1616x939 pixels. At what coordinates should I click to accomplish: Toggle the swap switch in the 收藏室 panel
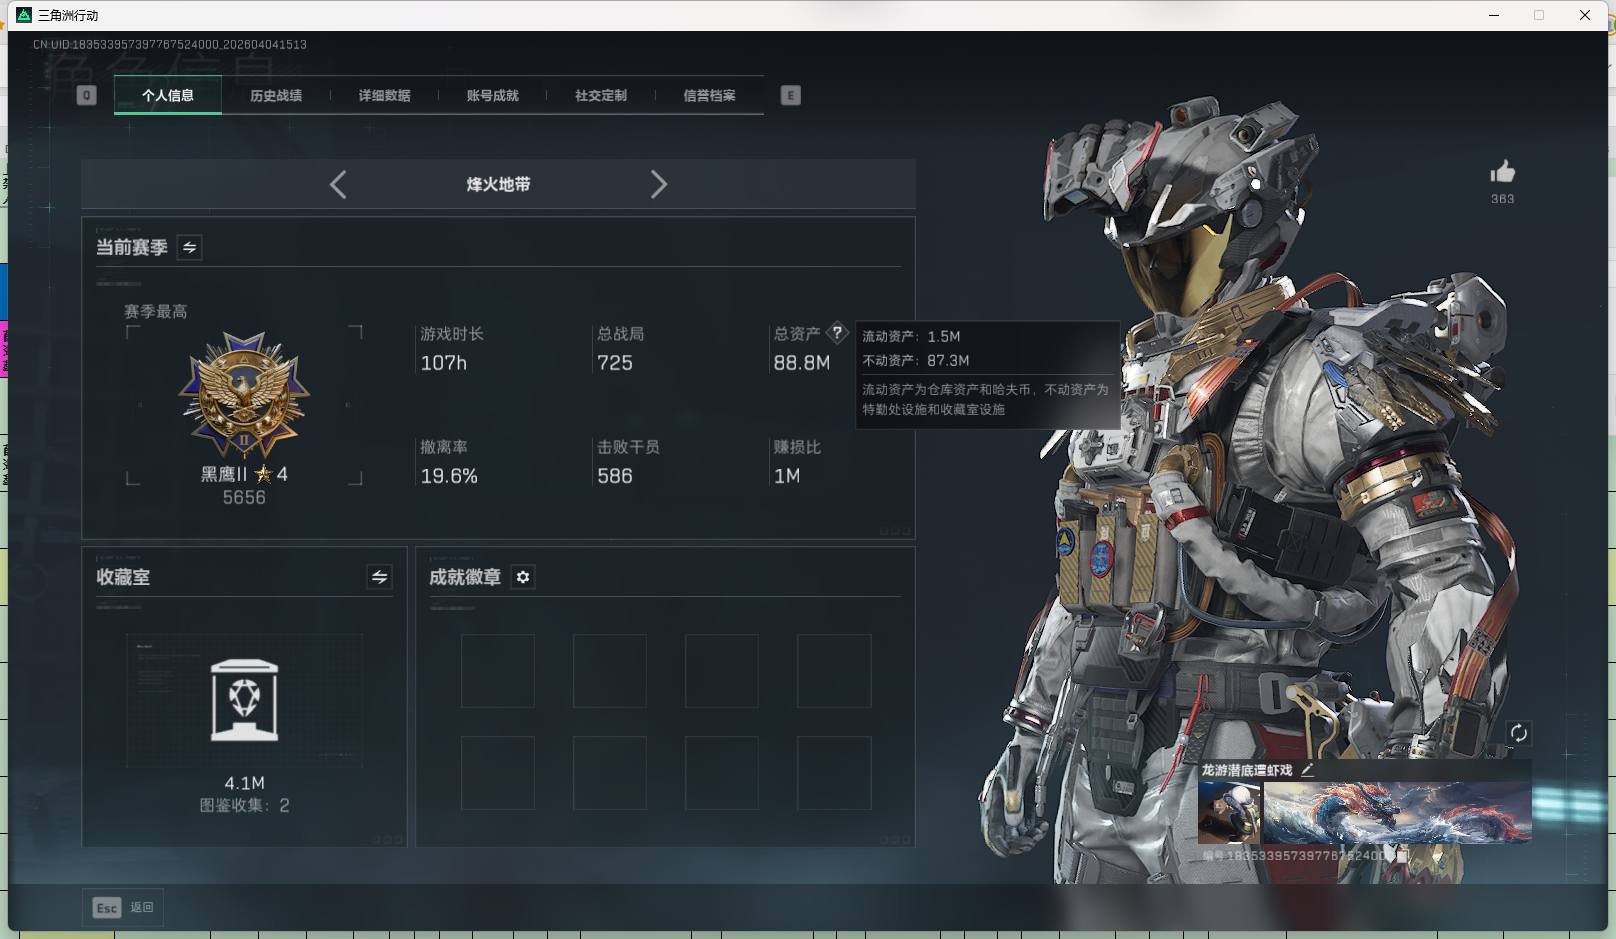click(x=378, y=578)
